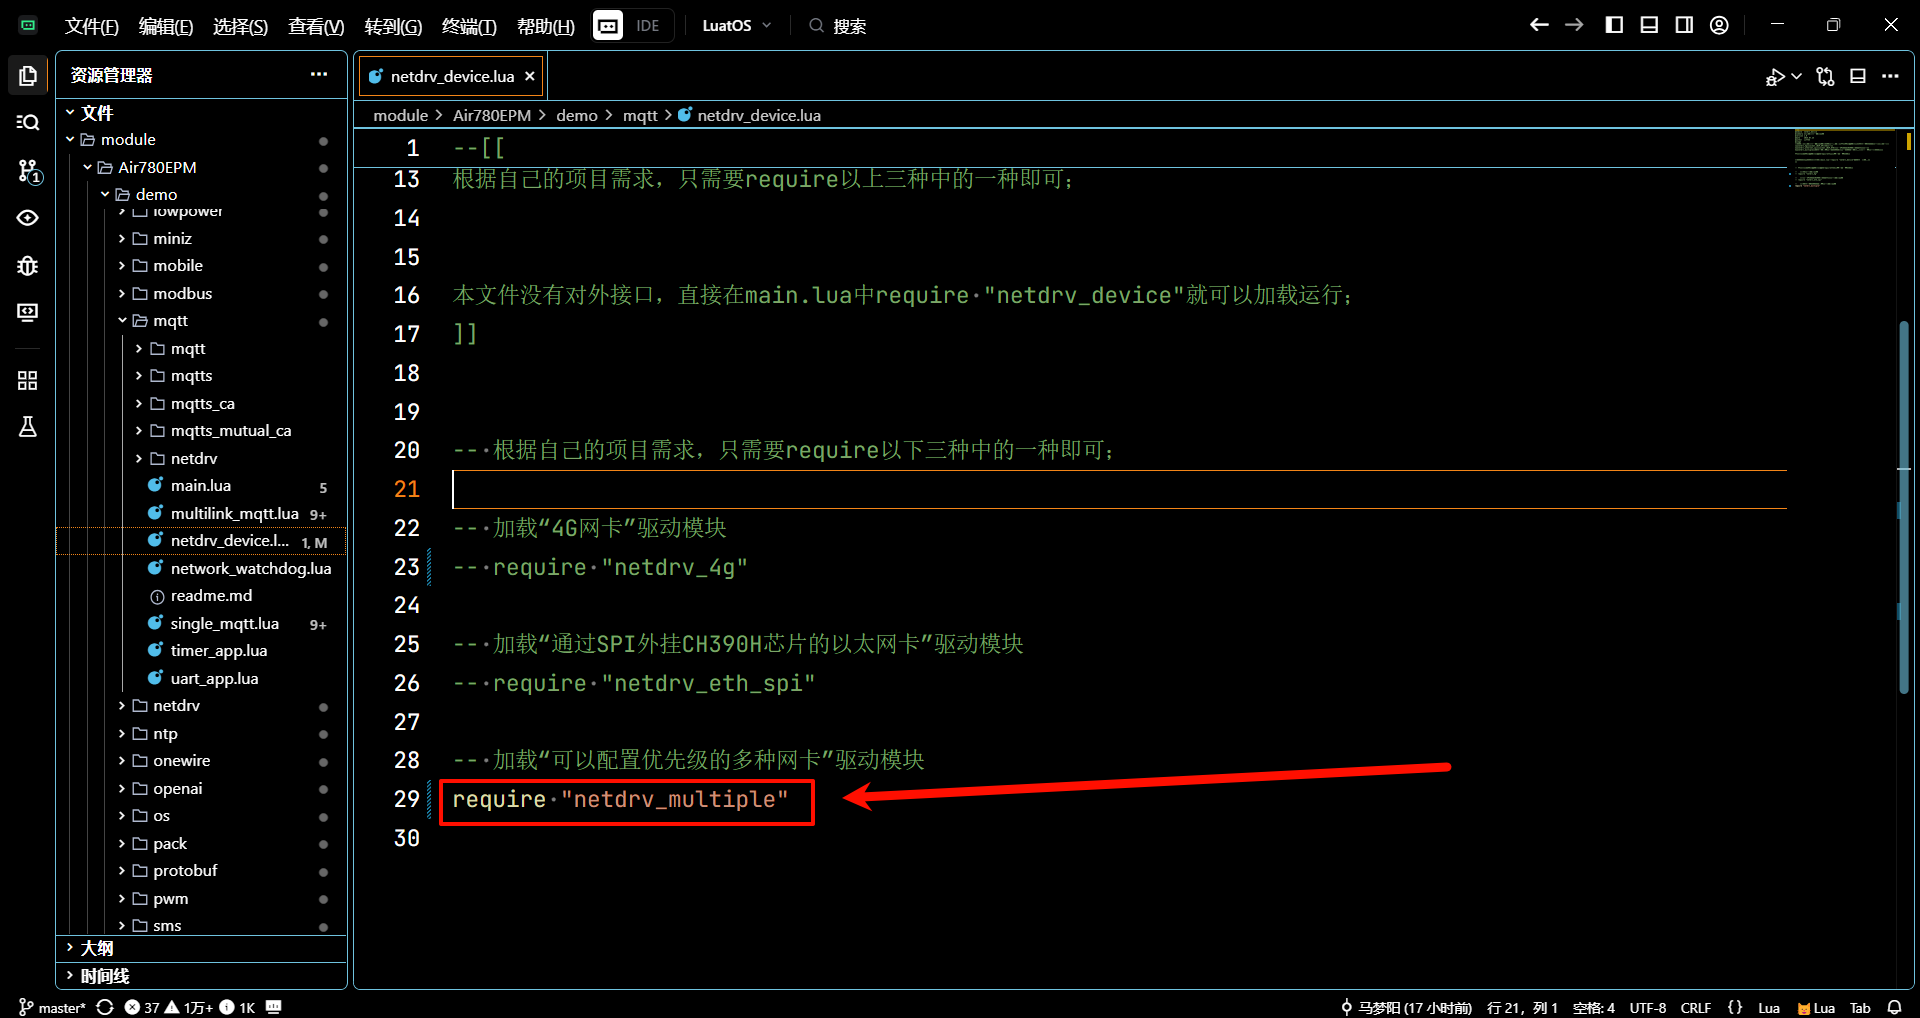Select the netdrv_device.lua editor tab
The width and height of the screenshot is (1920, 1018).
pos(452,76)
